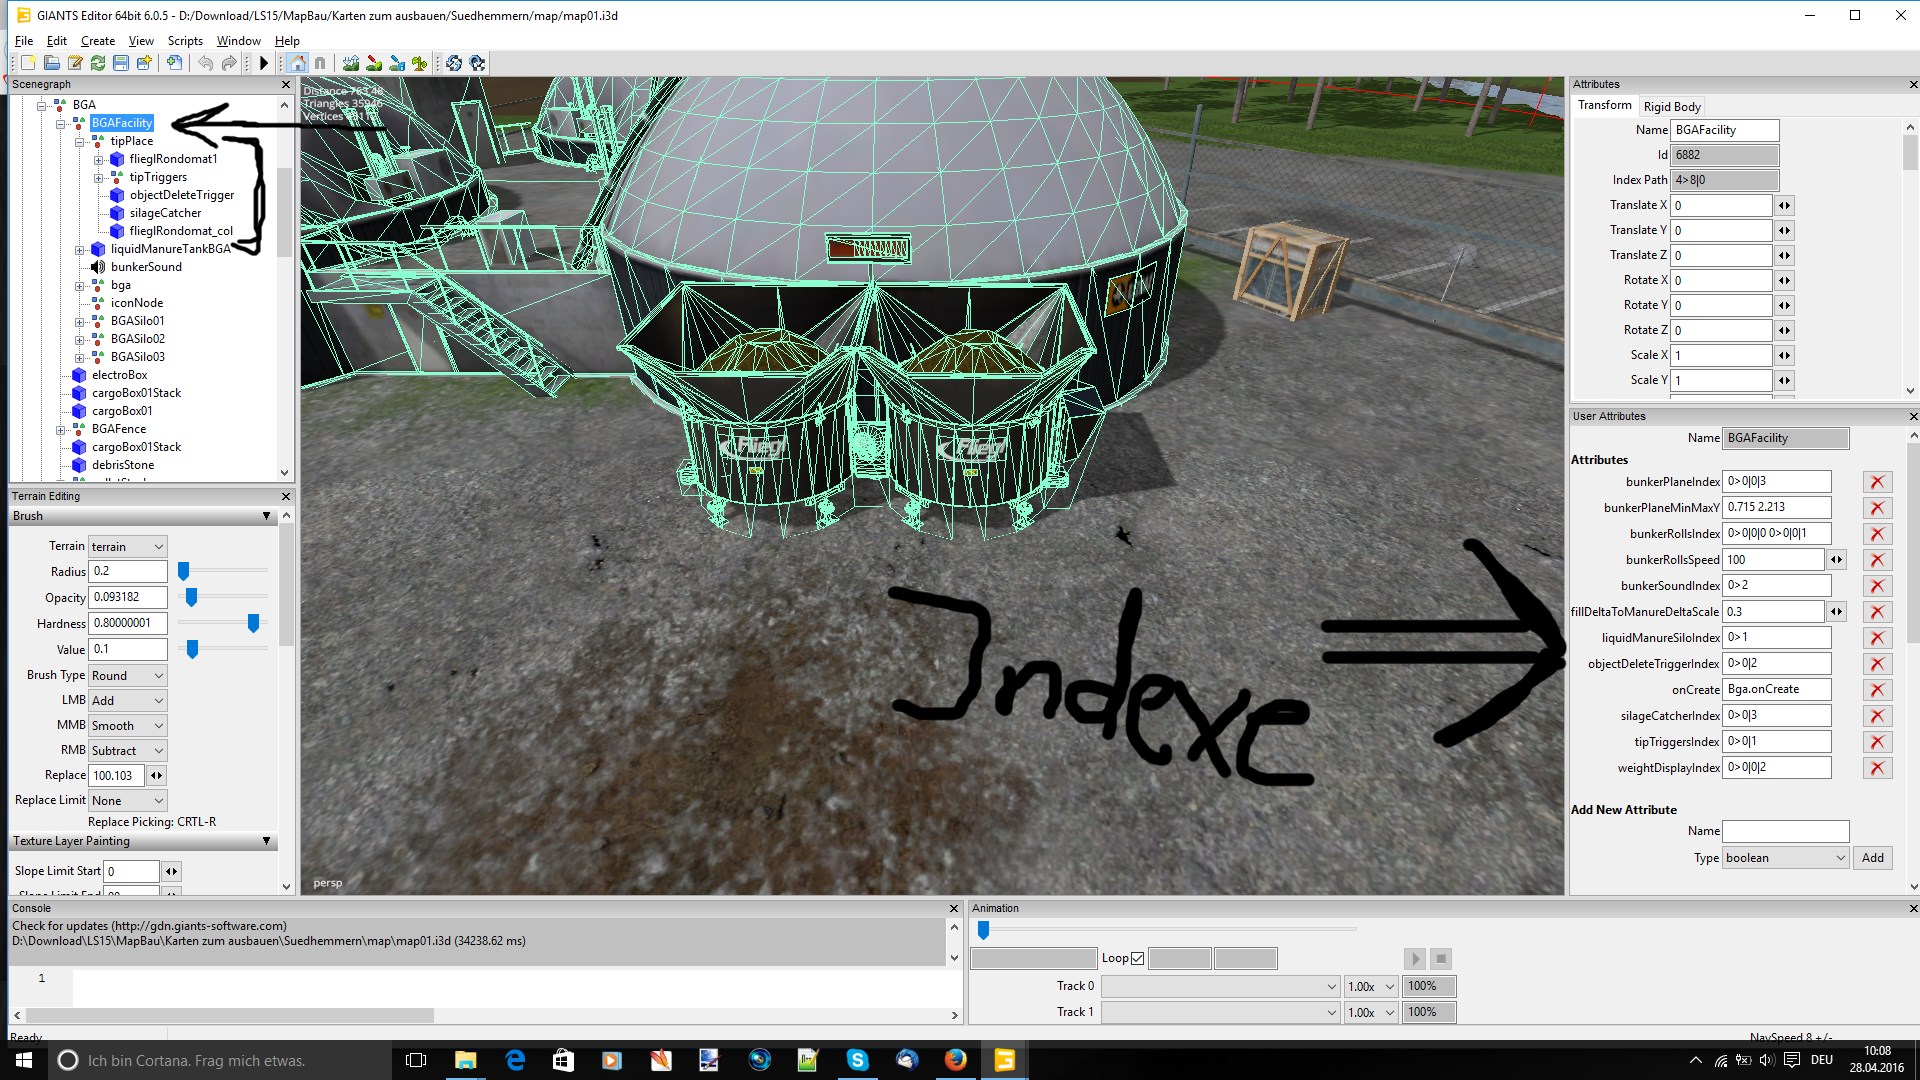This screenshot has height=1080, width=1920.
Task: Click the Opacity slider handle
Action: (191, 597)
